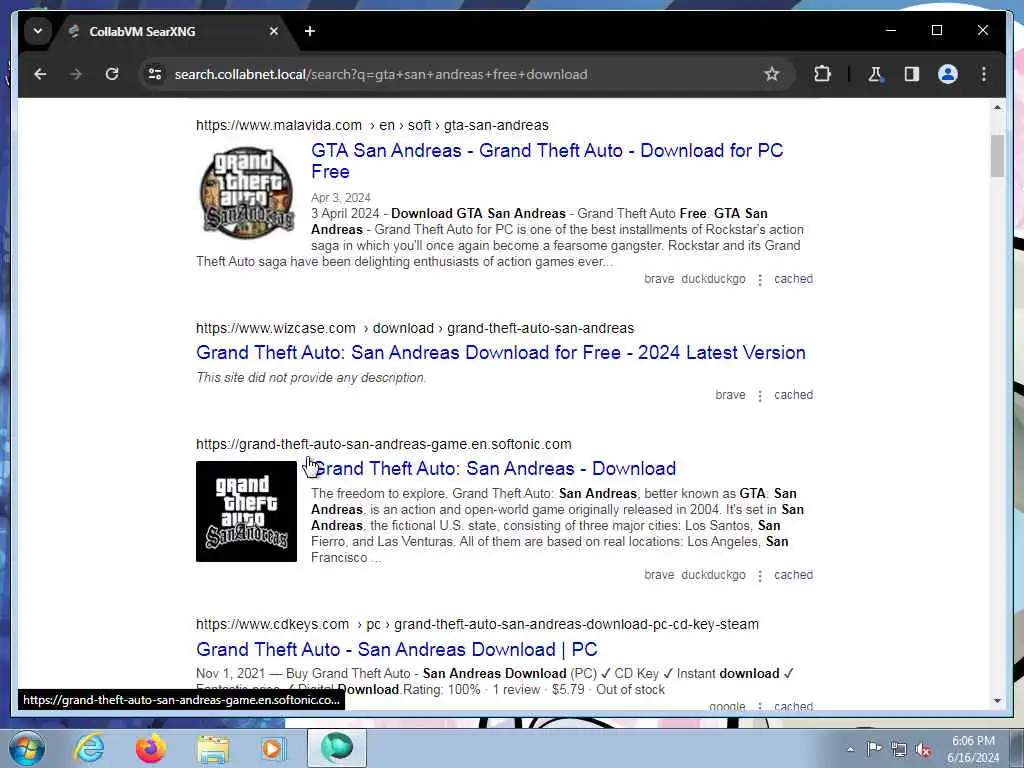Go back to the previous page
The height and width of the screenshot is (768, 1024).
pyautogui.click(x=40, y=74)
